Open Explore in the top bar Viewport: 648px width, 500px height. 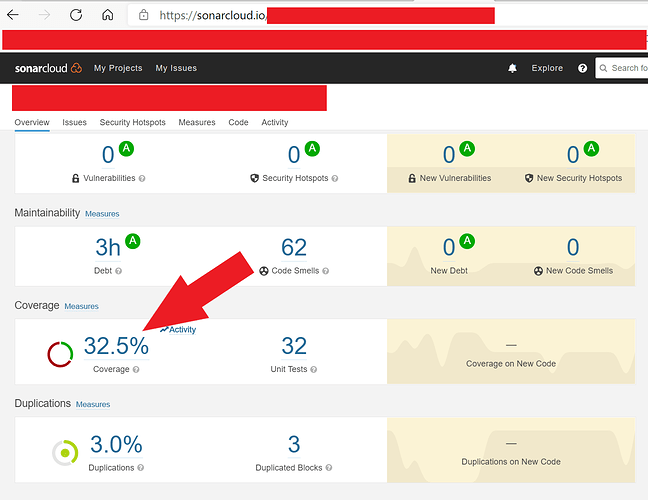pos(547,68)
